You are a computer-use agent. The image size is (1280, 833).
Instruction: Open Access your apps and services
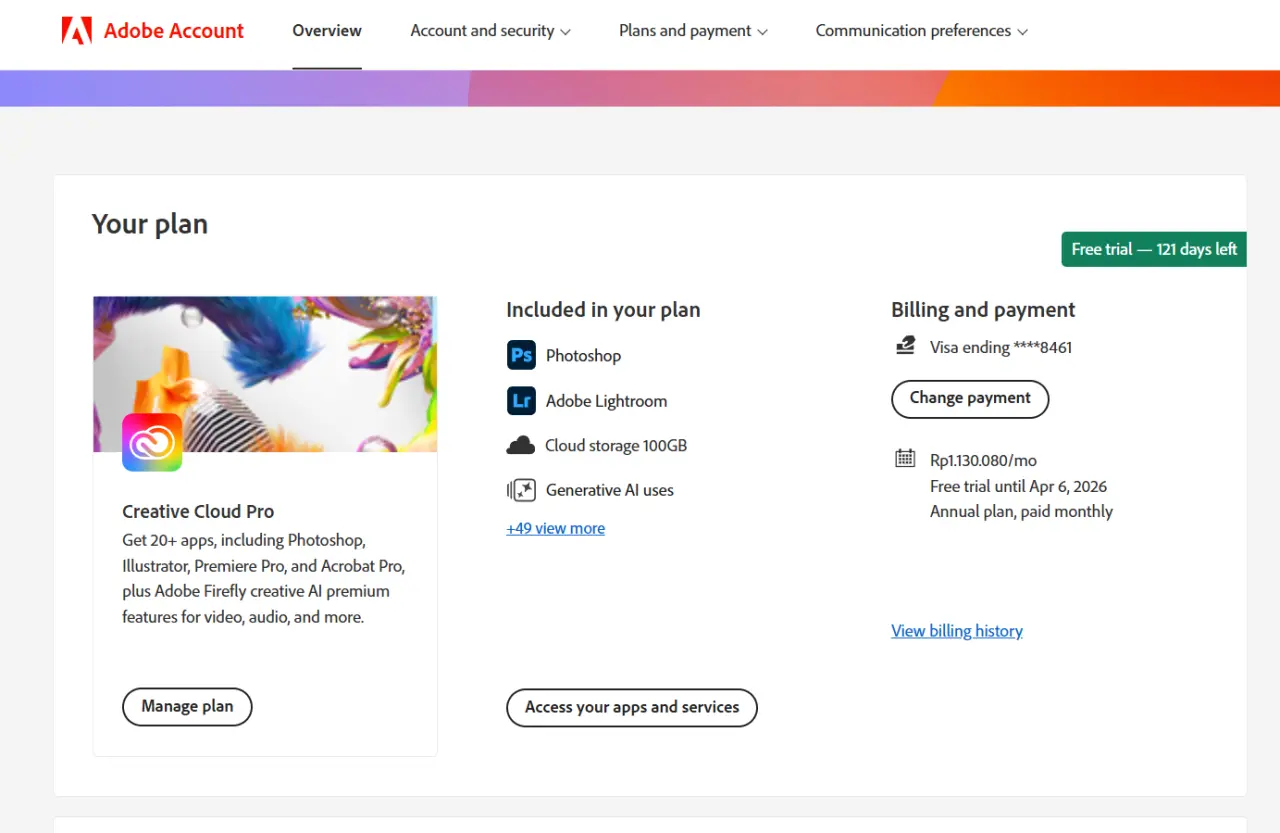pyautogui.click(x=632, y=707)
